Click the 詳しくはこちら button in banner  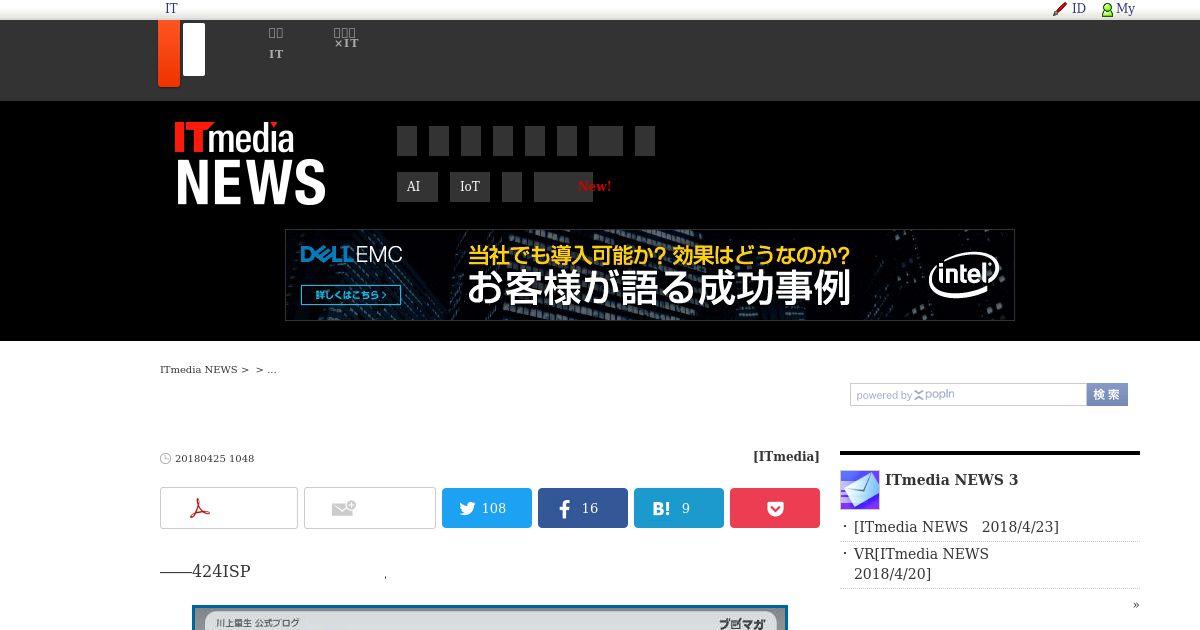click(x=351, y=295)
